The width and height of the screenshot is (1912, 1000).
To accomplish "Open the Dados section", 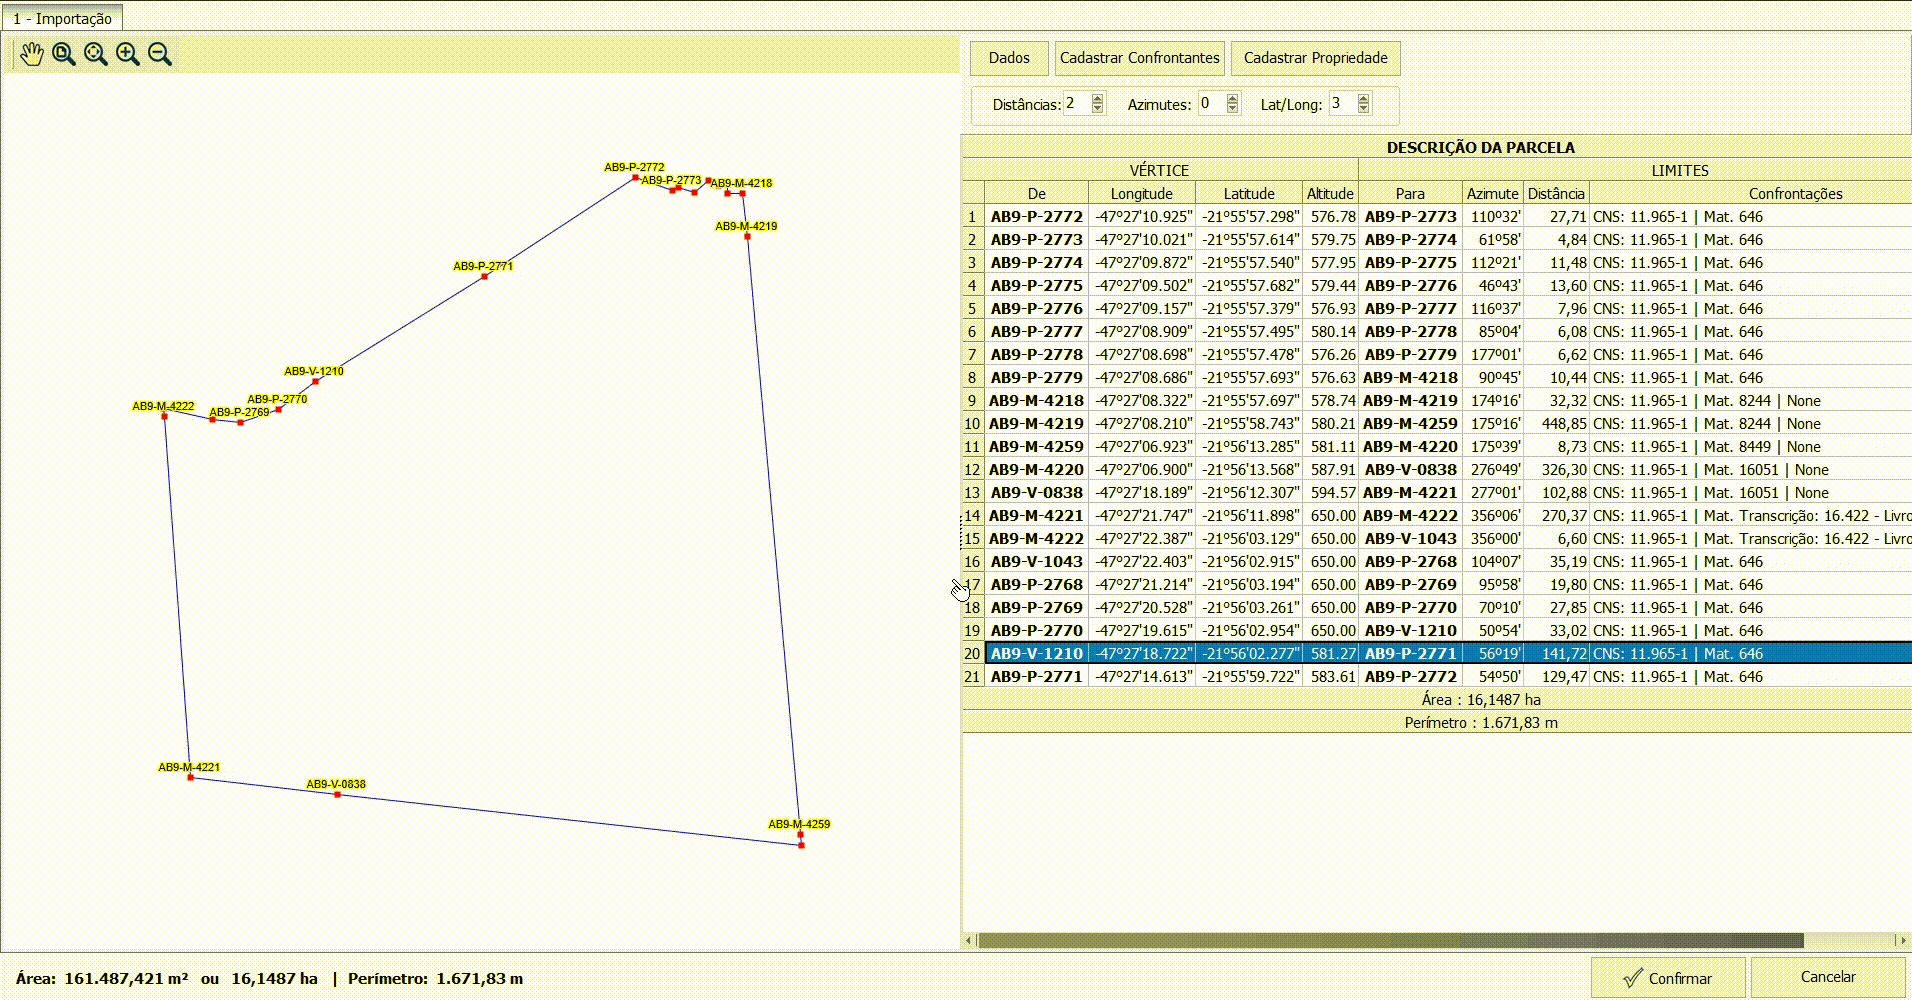I will coord(1009,58).
